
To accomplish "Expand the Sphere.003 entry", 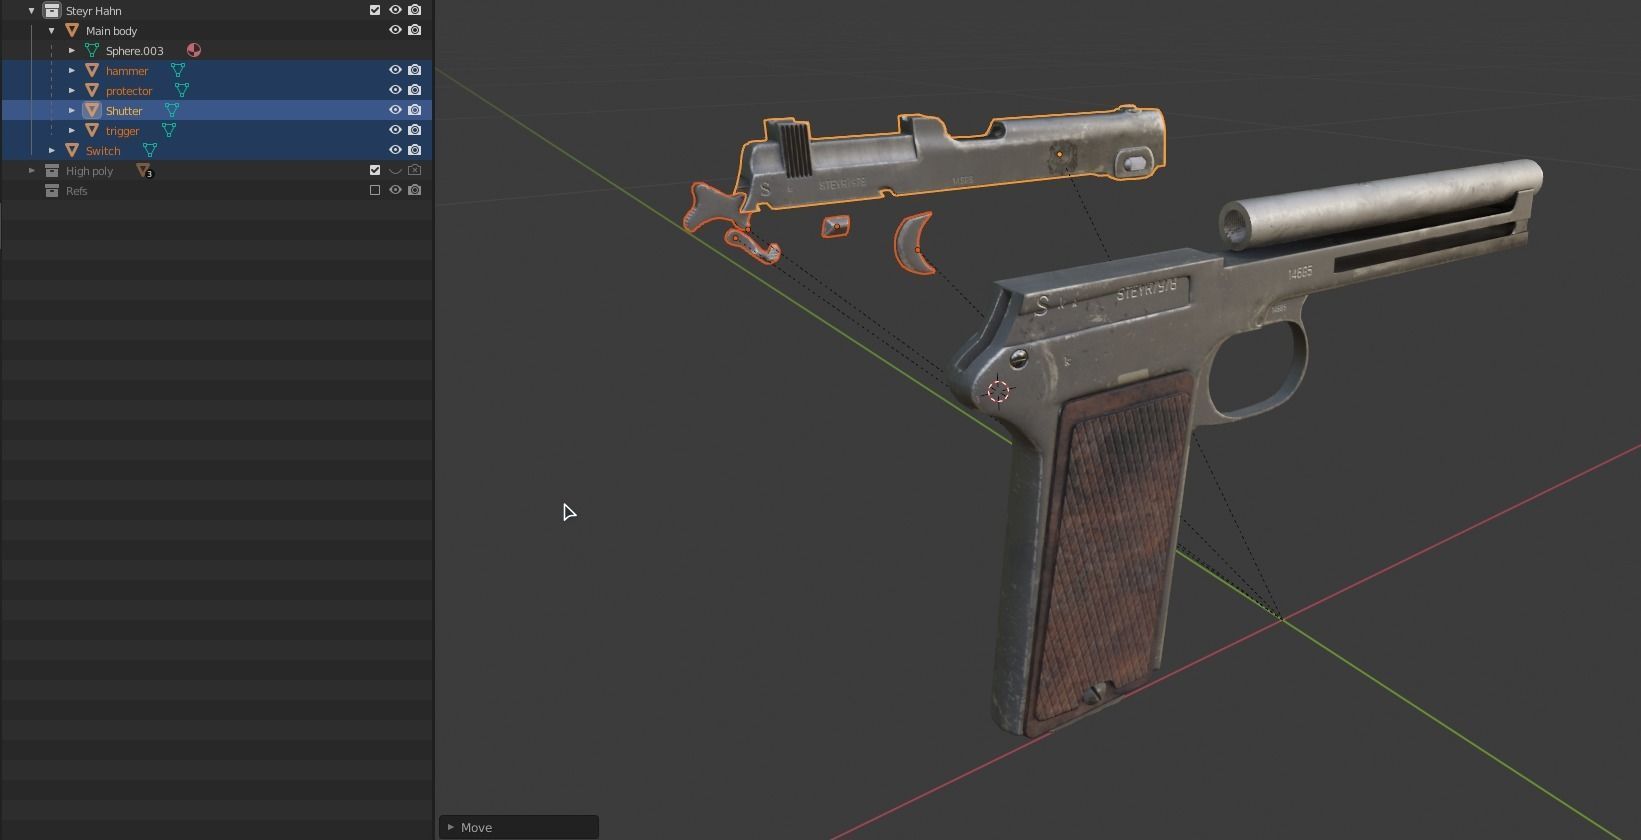I will [72, 50].
